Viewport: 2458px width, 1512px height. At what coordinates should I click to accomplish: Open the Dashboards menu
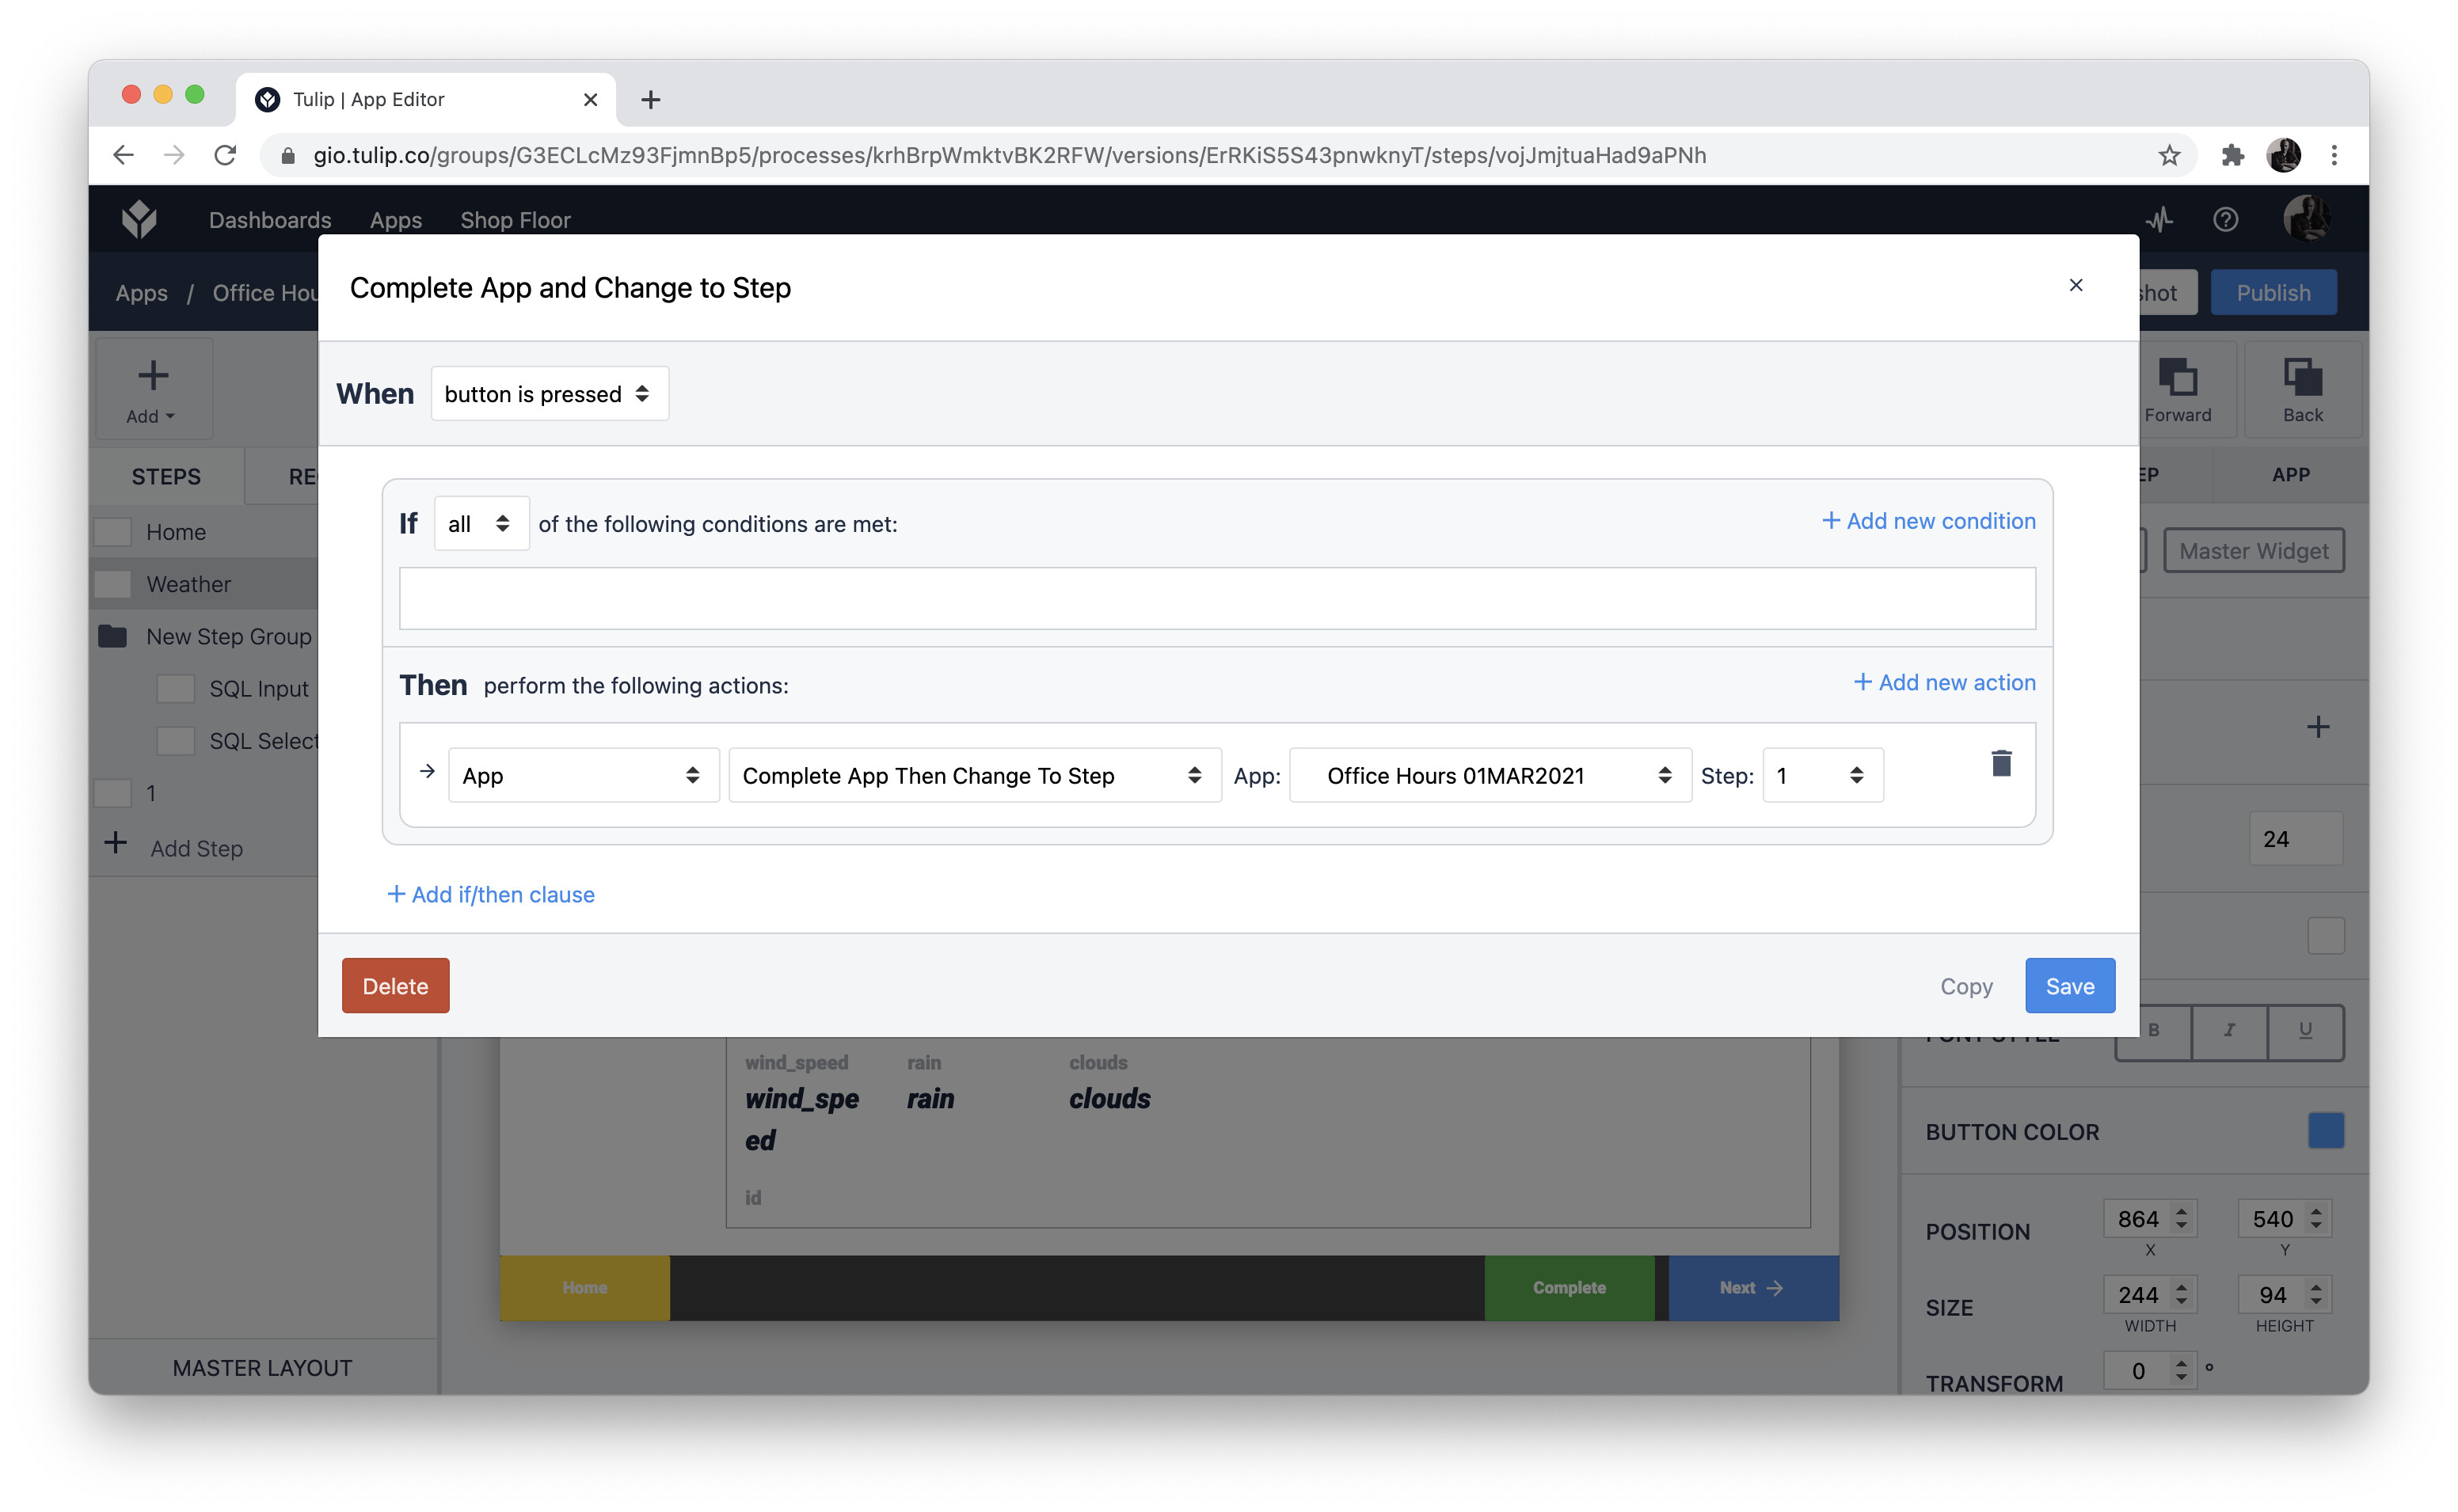click(269, 219)
